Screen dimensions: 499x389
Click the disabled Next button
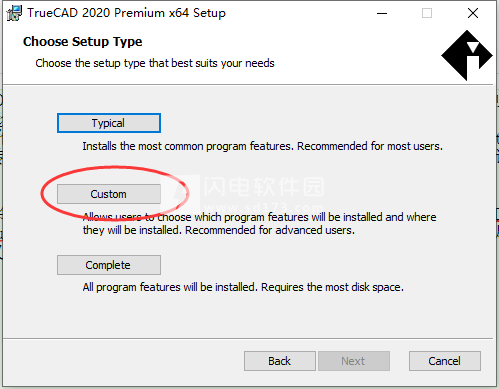tap(354, 361)
